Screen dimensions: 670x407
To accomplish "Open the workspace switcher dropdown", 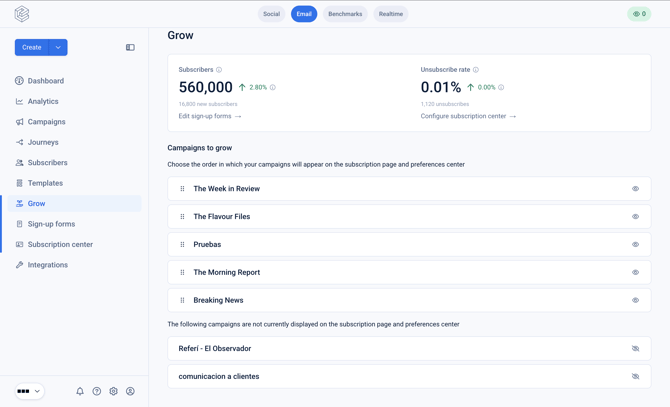I will tap(29, 391).
